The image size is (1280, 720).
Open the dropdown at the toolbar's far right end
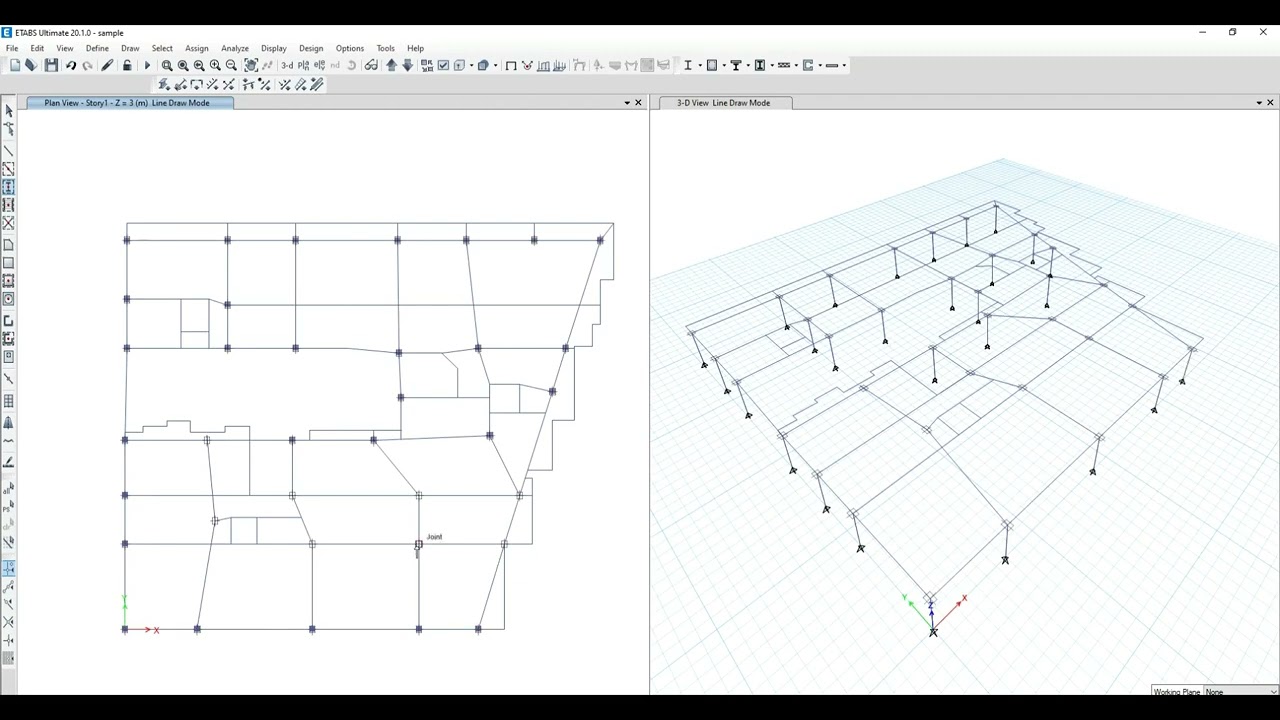click(x=844, y=65)
